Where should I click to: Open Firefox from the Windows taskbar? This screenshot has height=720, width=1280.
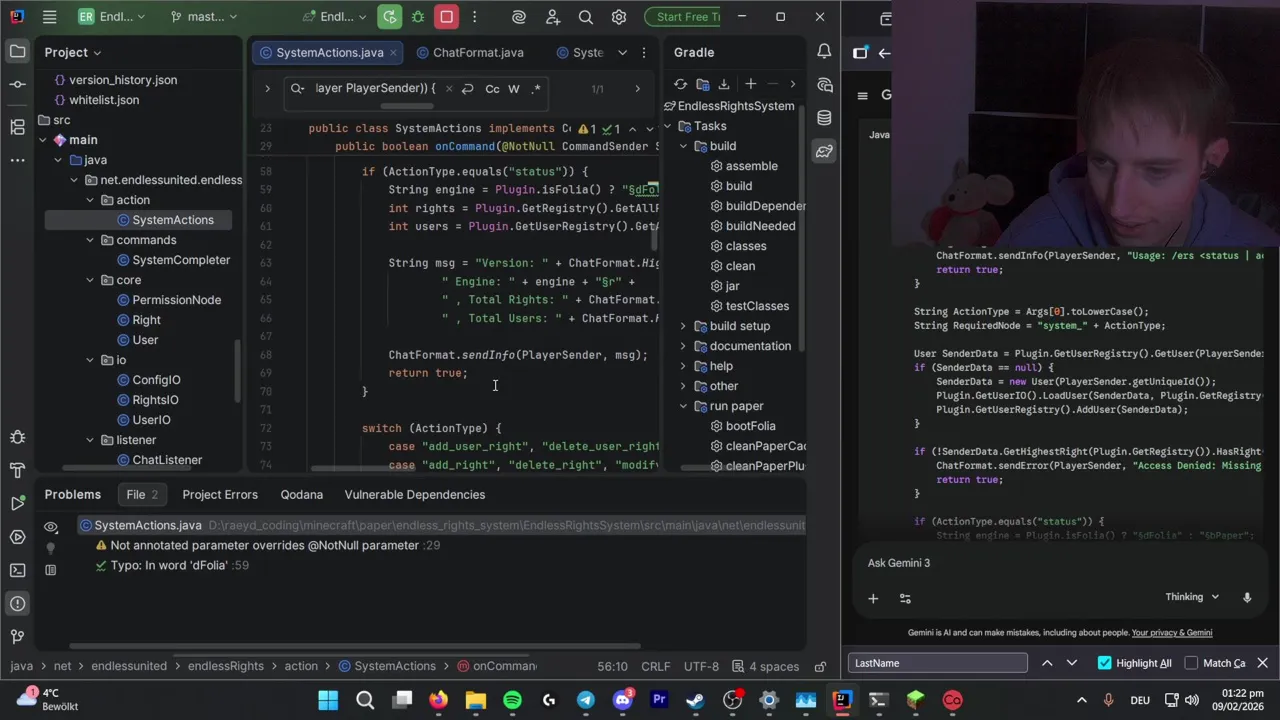[439, 700]
